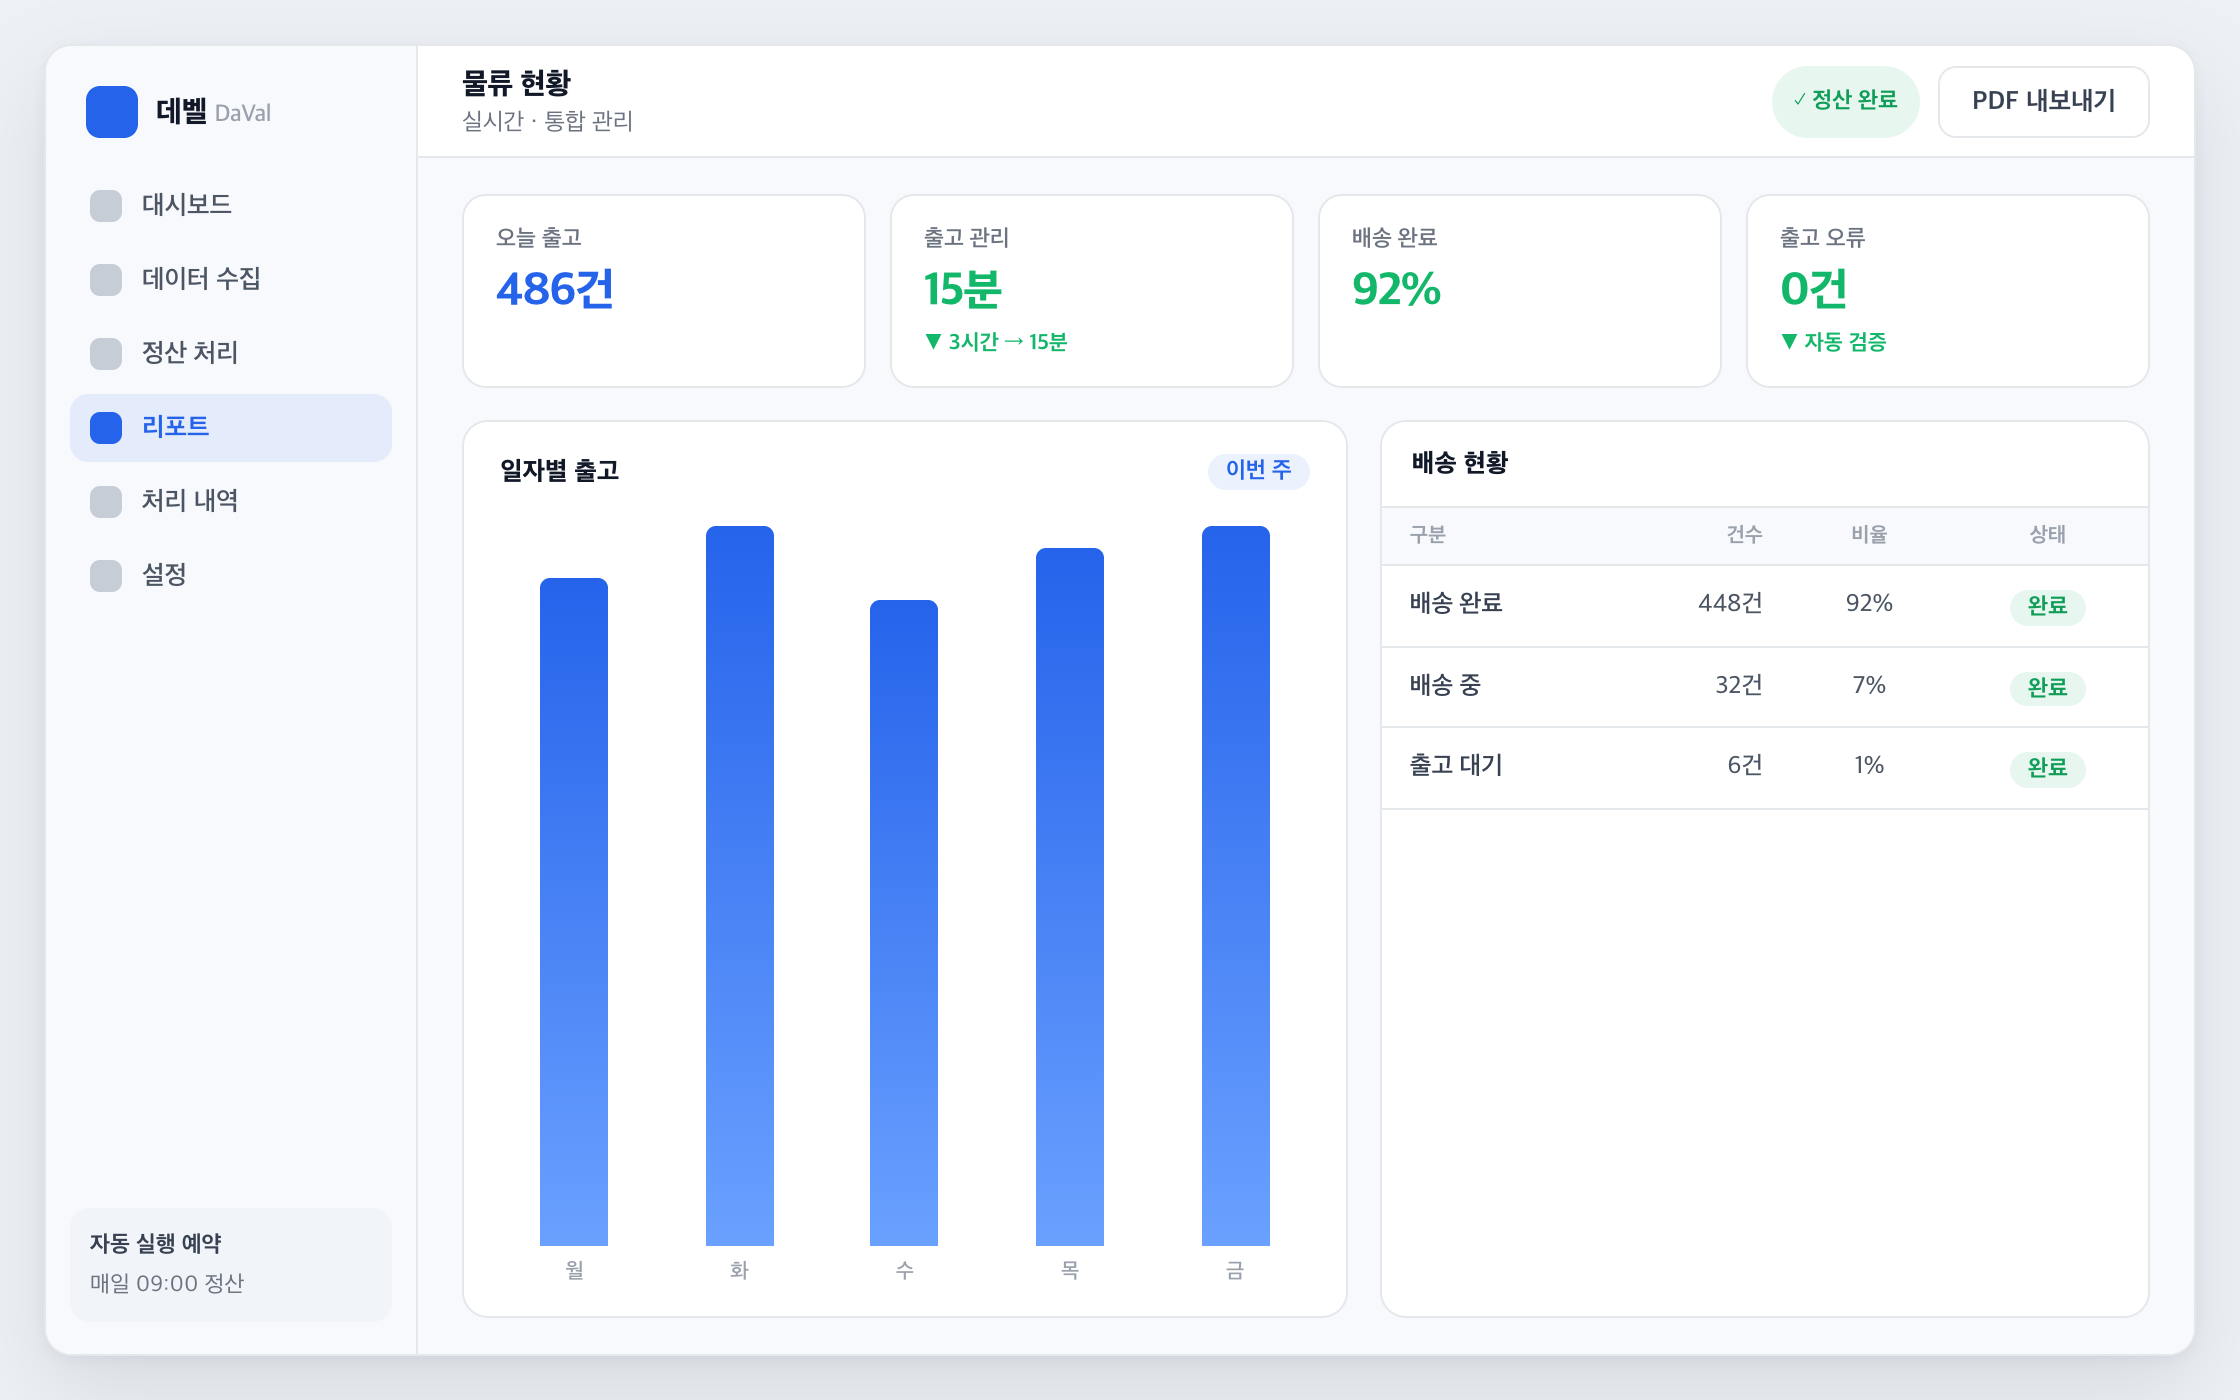The image size is (2240, 1400).
Task: Click the 배송 현황 panel title
Action: click(x=1459, y=463)
